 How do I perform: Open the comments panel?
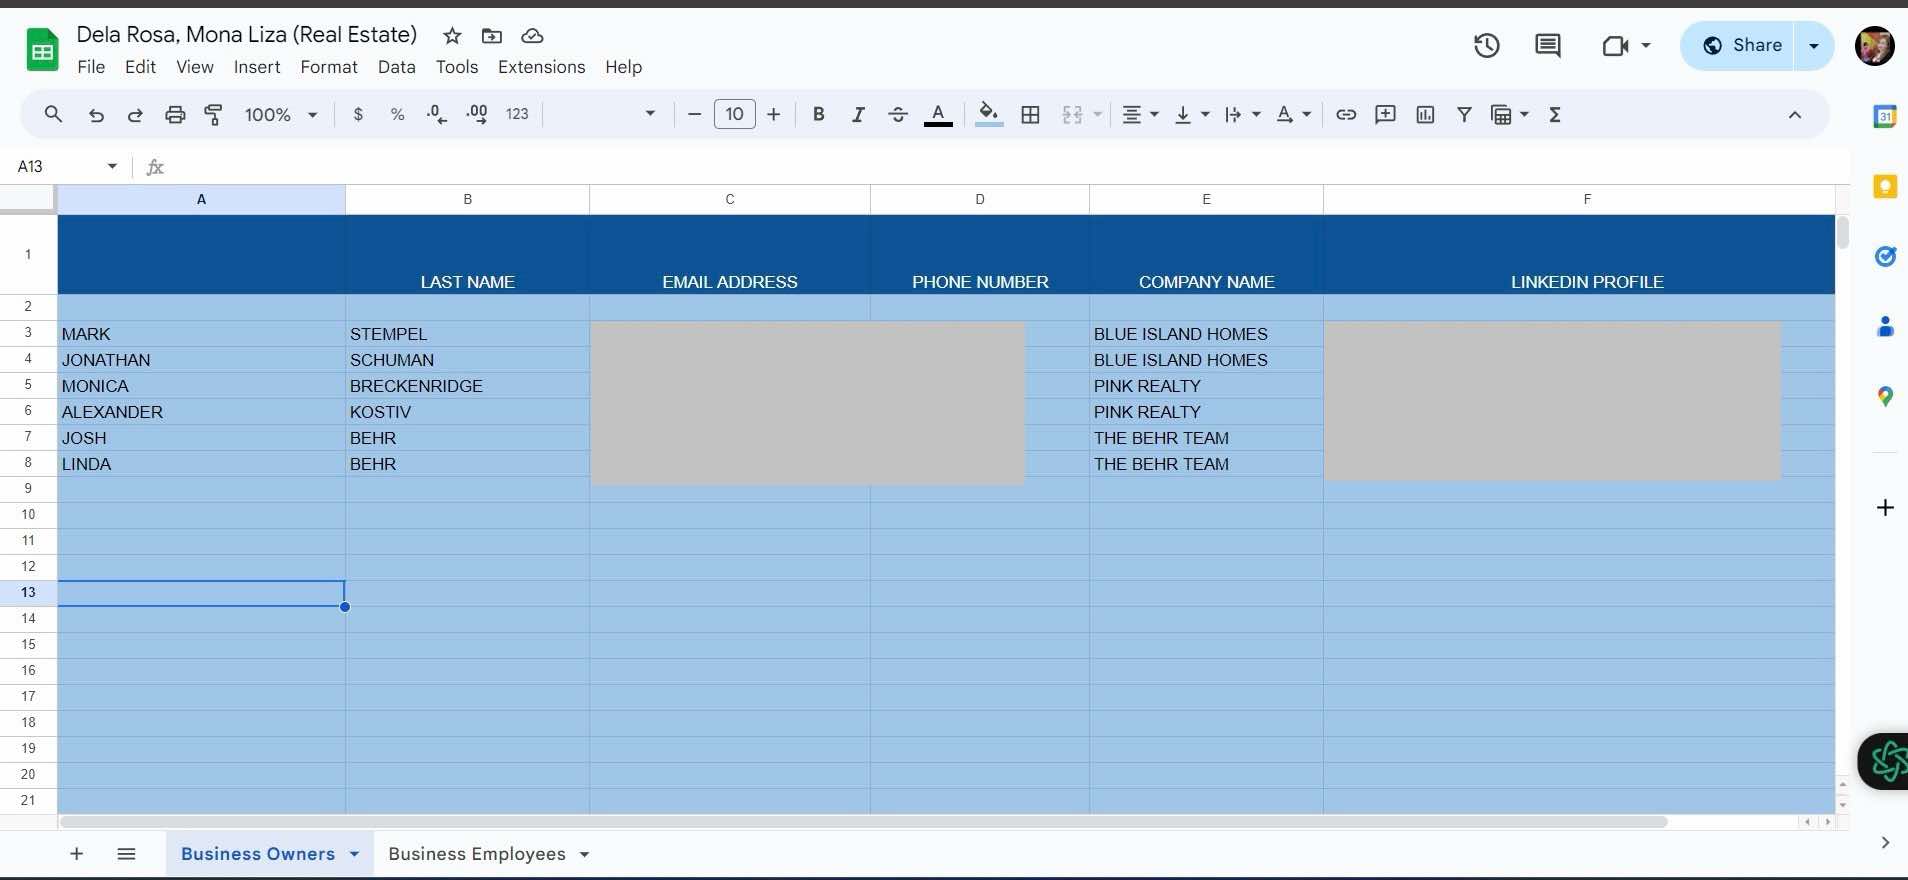coord(1547,46)
